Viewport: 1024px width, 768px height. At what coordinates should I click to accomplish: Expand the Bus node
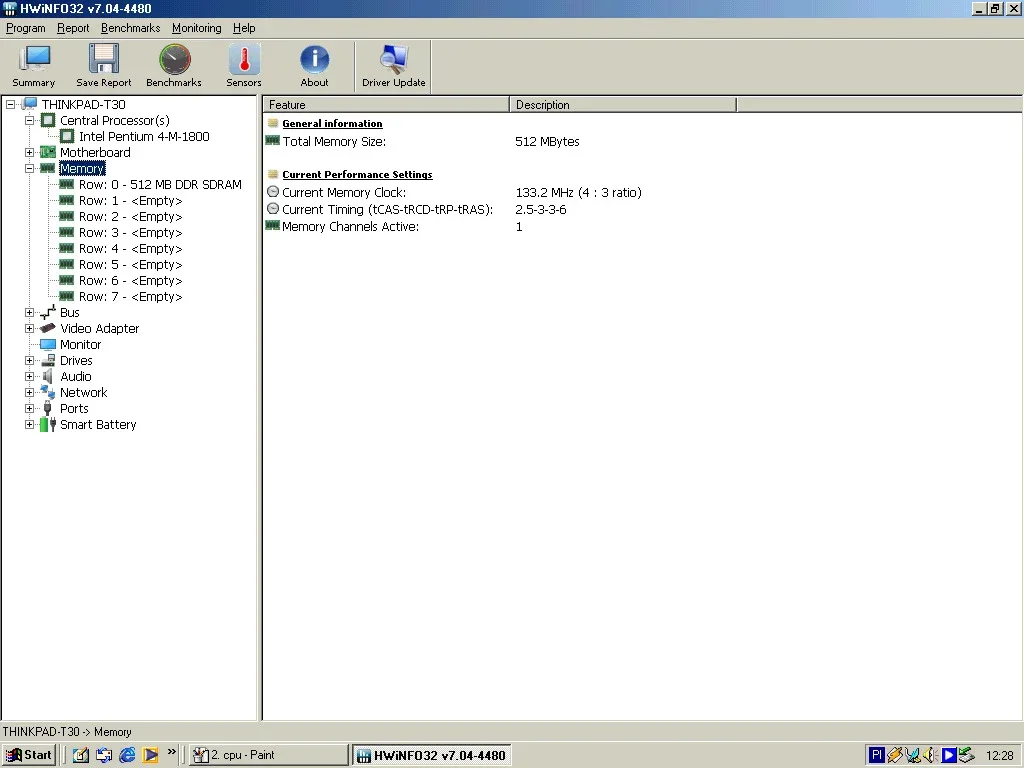pyautogui.click(x=29, y=312)
